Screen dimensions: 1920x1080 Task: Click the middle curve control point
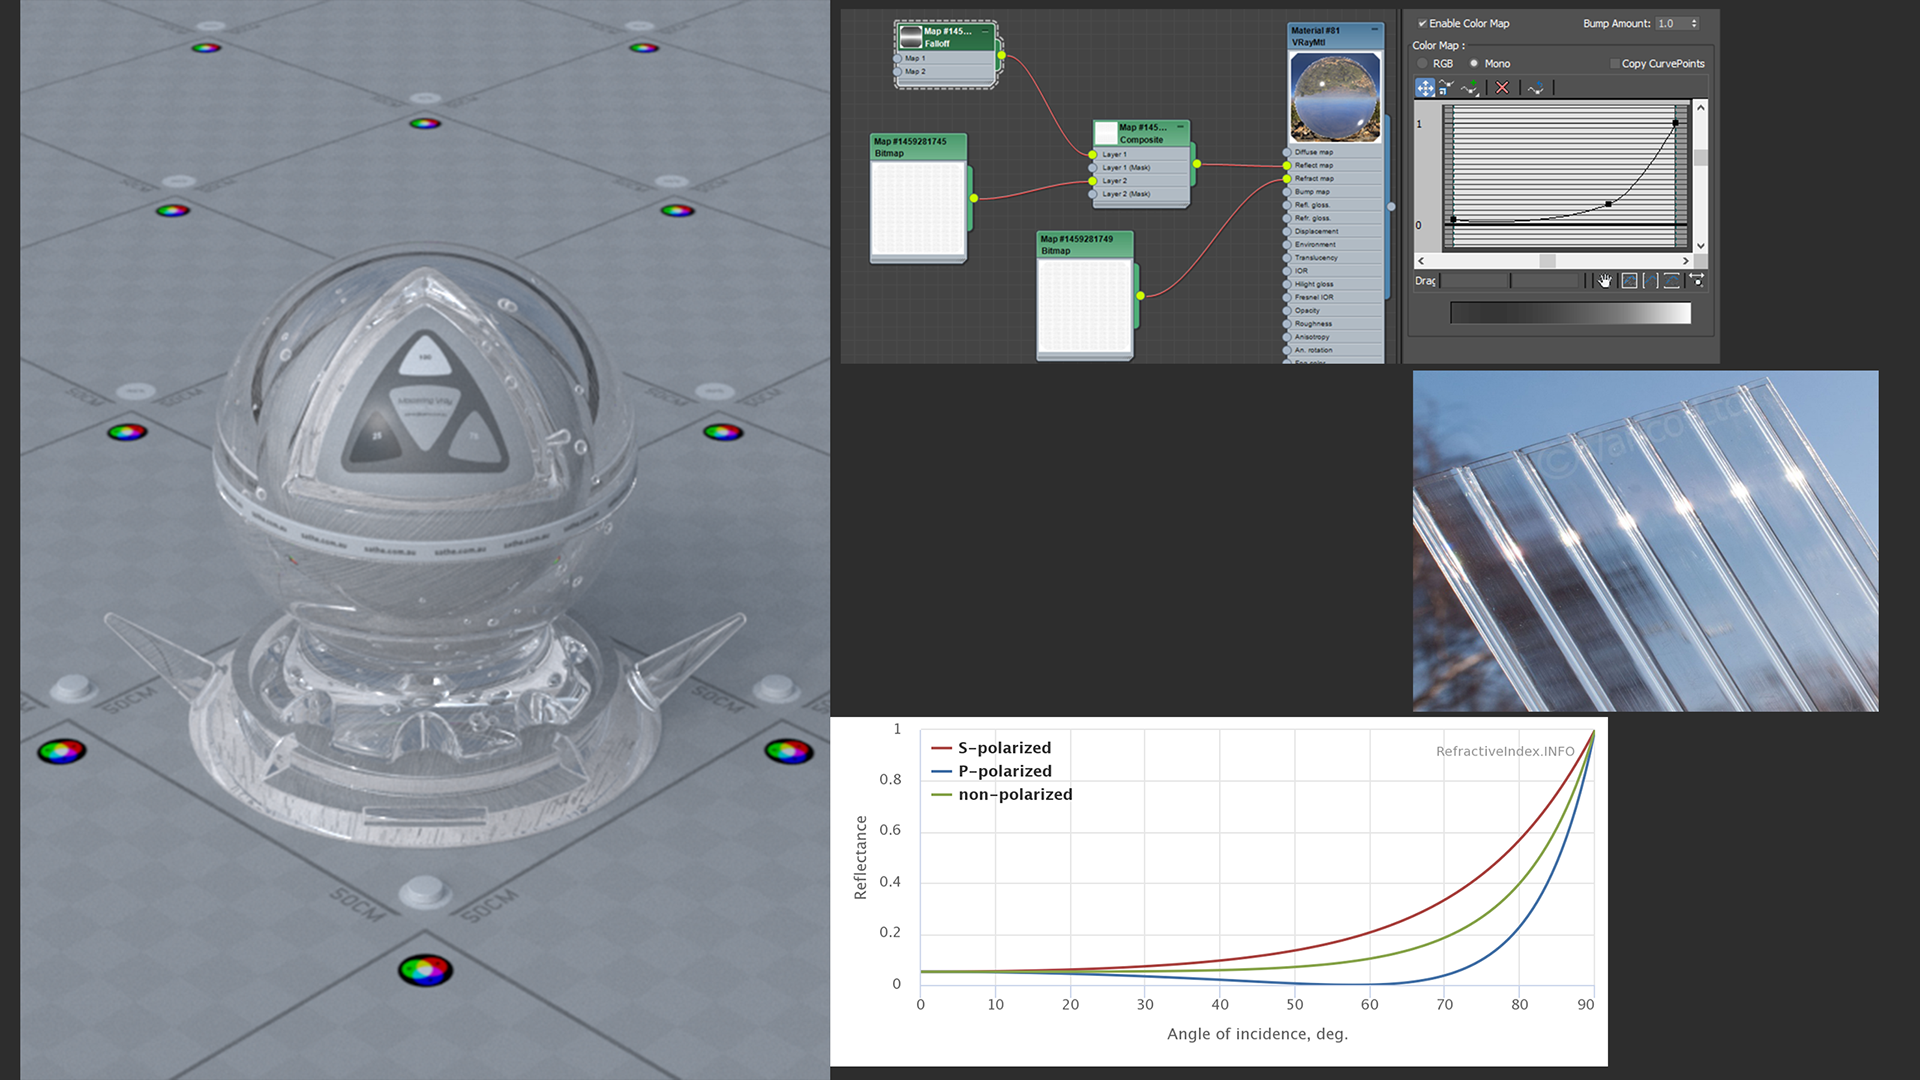tap(1608, 204)
